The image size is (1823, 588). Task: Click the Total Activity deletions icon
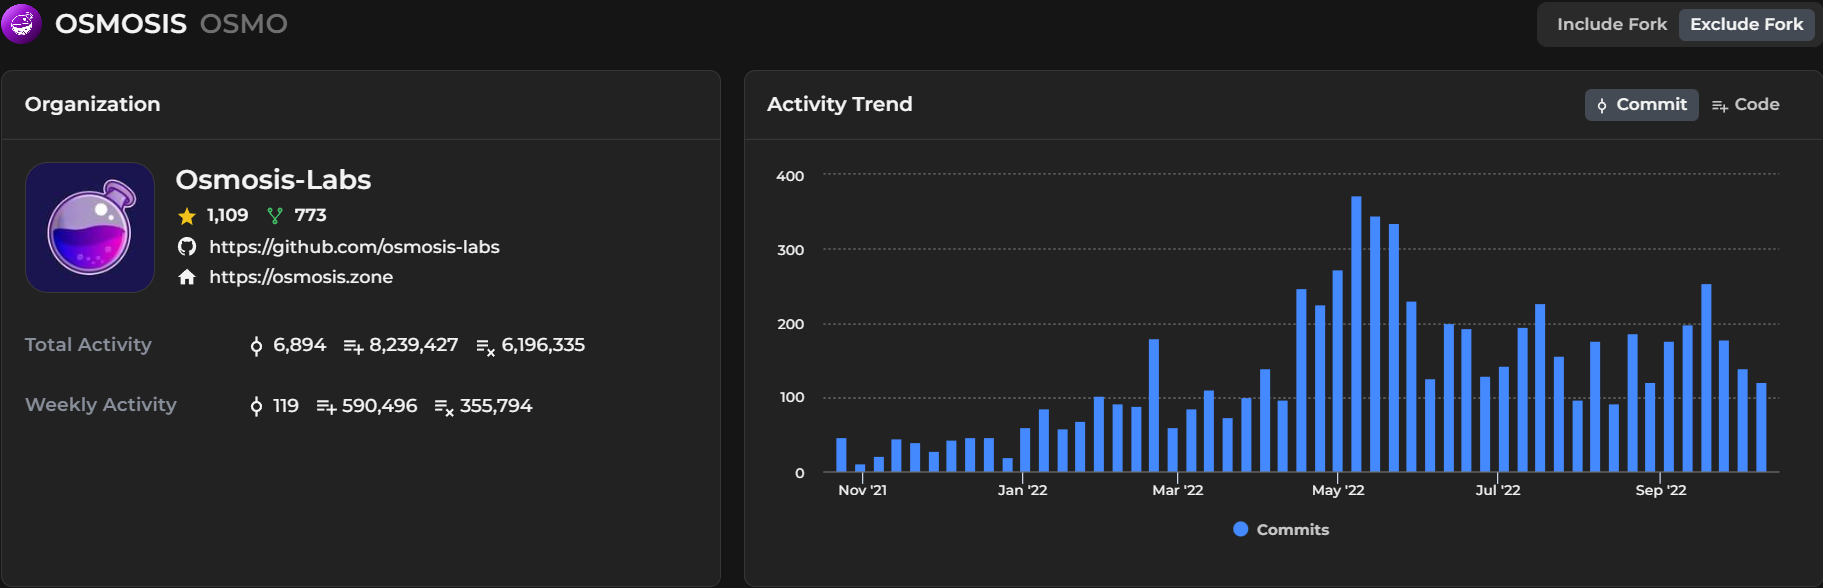click(485, 347)
